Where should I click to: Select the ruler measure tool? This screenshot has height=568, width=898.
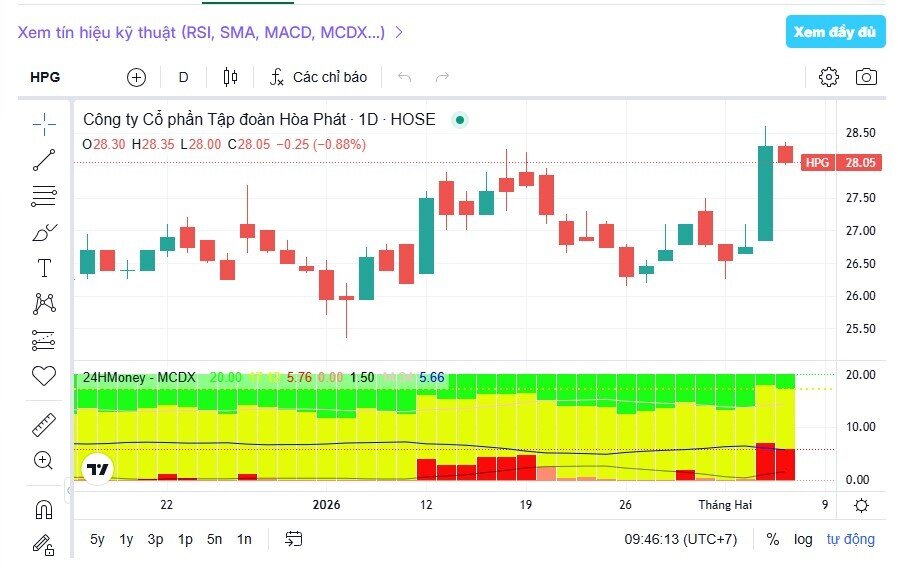pyautogui.click(x=44, y=425)
